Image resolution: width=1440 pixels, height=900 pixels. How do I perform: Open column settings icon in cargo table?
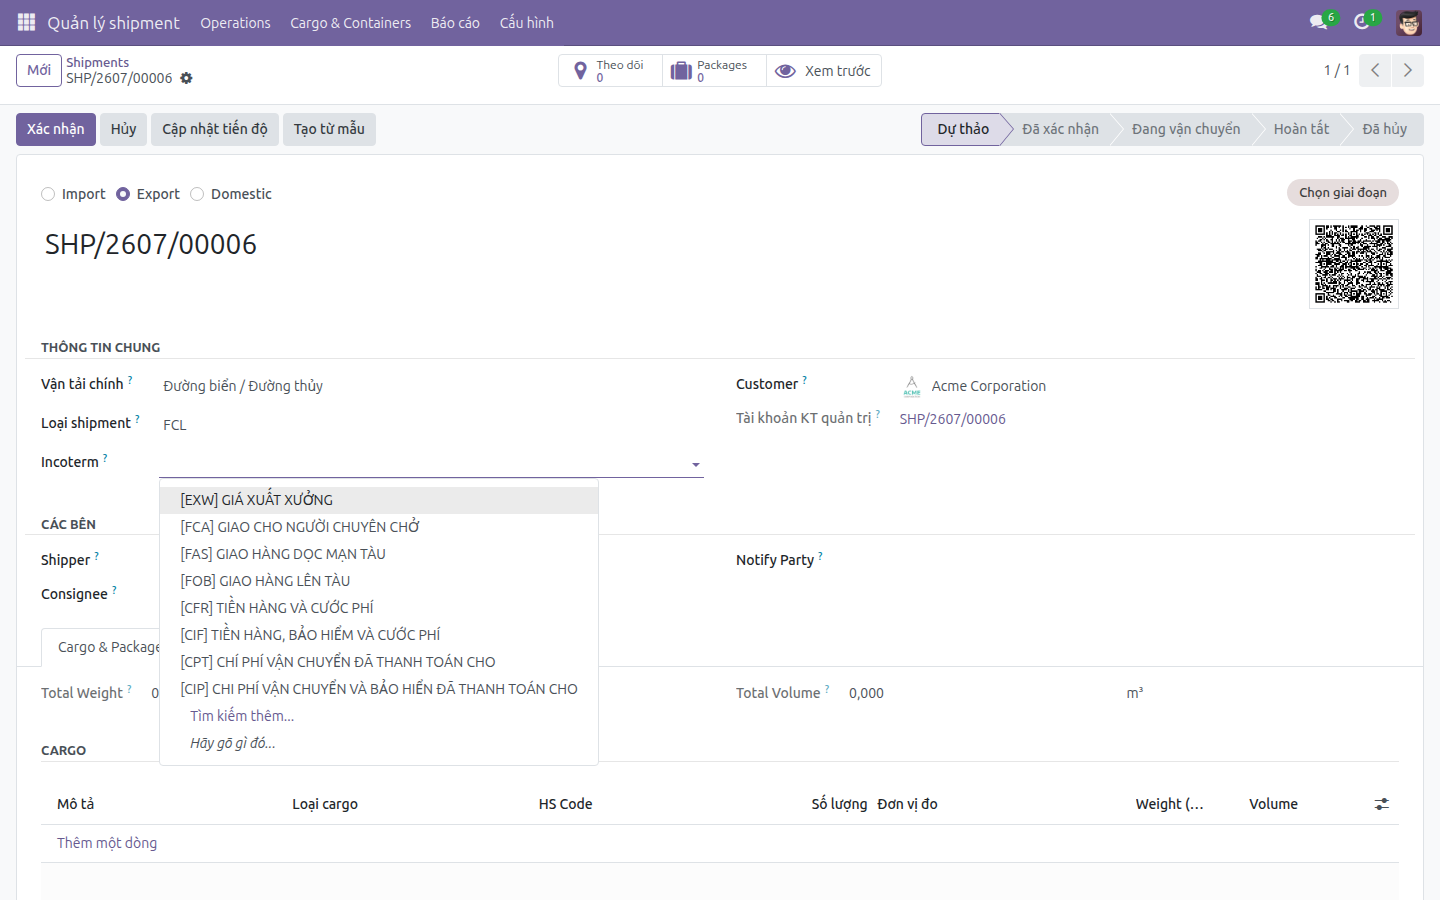(1382, 804)
